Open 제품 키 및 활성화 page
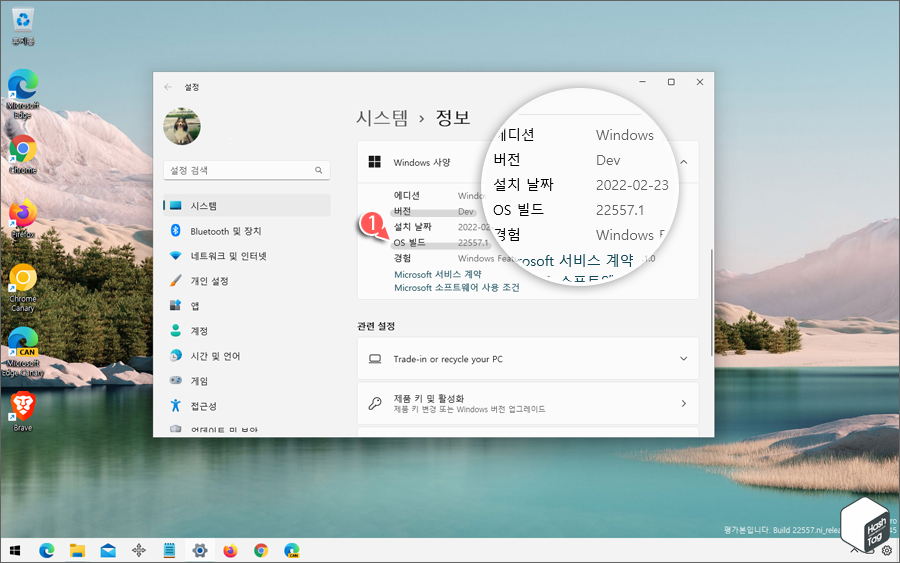 click(528, 403)
